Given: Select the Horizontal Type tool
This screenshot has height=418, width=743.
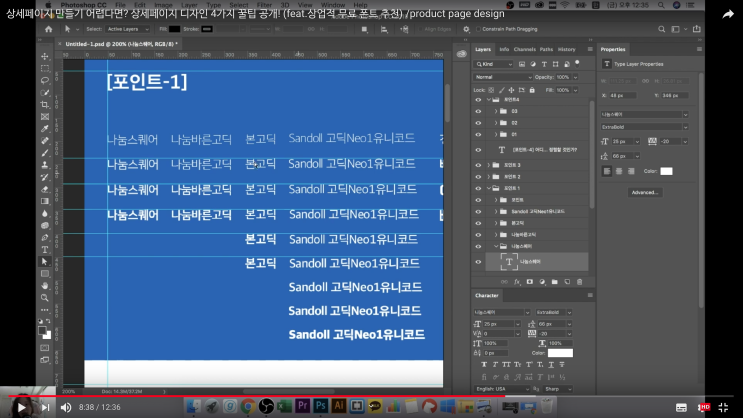Looking at the screenshot, I should click(x=45, y=249).
